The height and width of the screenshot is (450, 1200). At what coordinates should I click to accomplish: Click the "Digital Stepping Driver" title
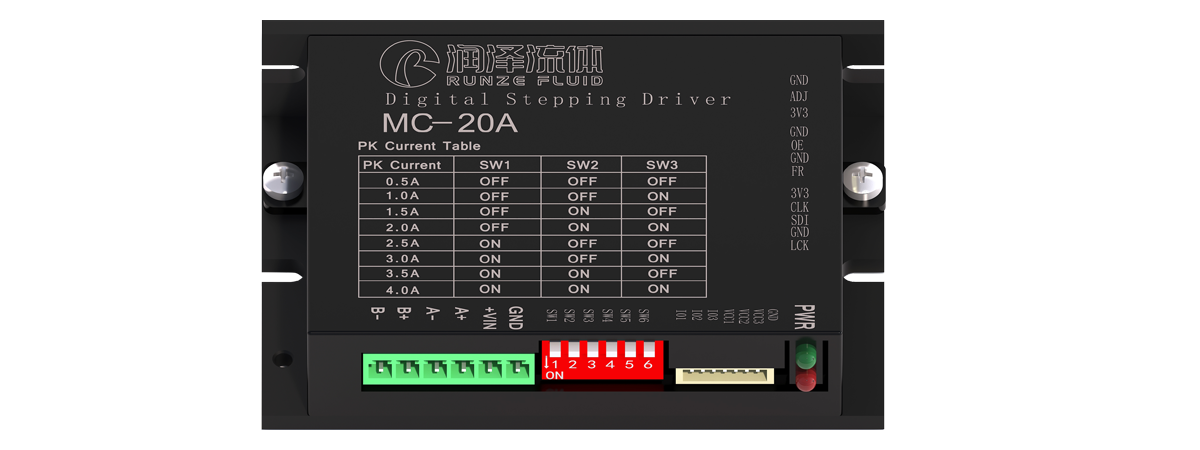(558, 100)
